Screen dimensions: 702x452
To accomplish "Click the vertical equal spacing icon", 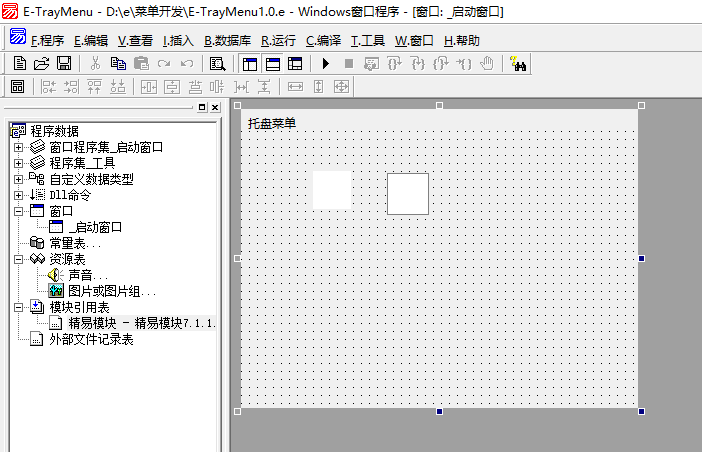I will click(264, 86).
